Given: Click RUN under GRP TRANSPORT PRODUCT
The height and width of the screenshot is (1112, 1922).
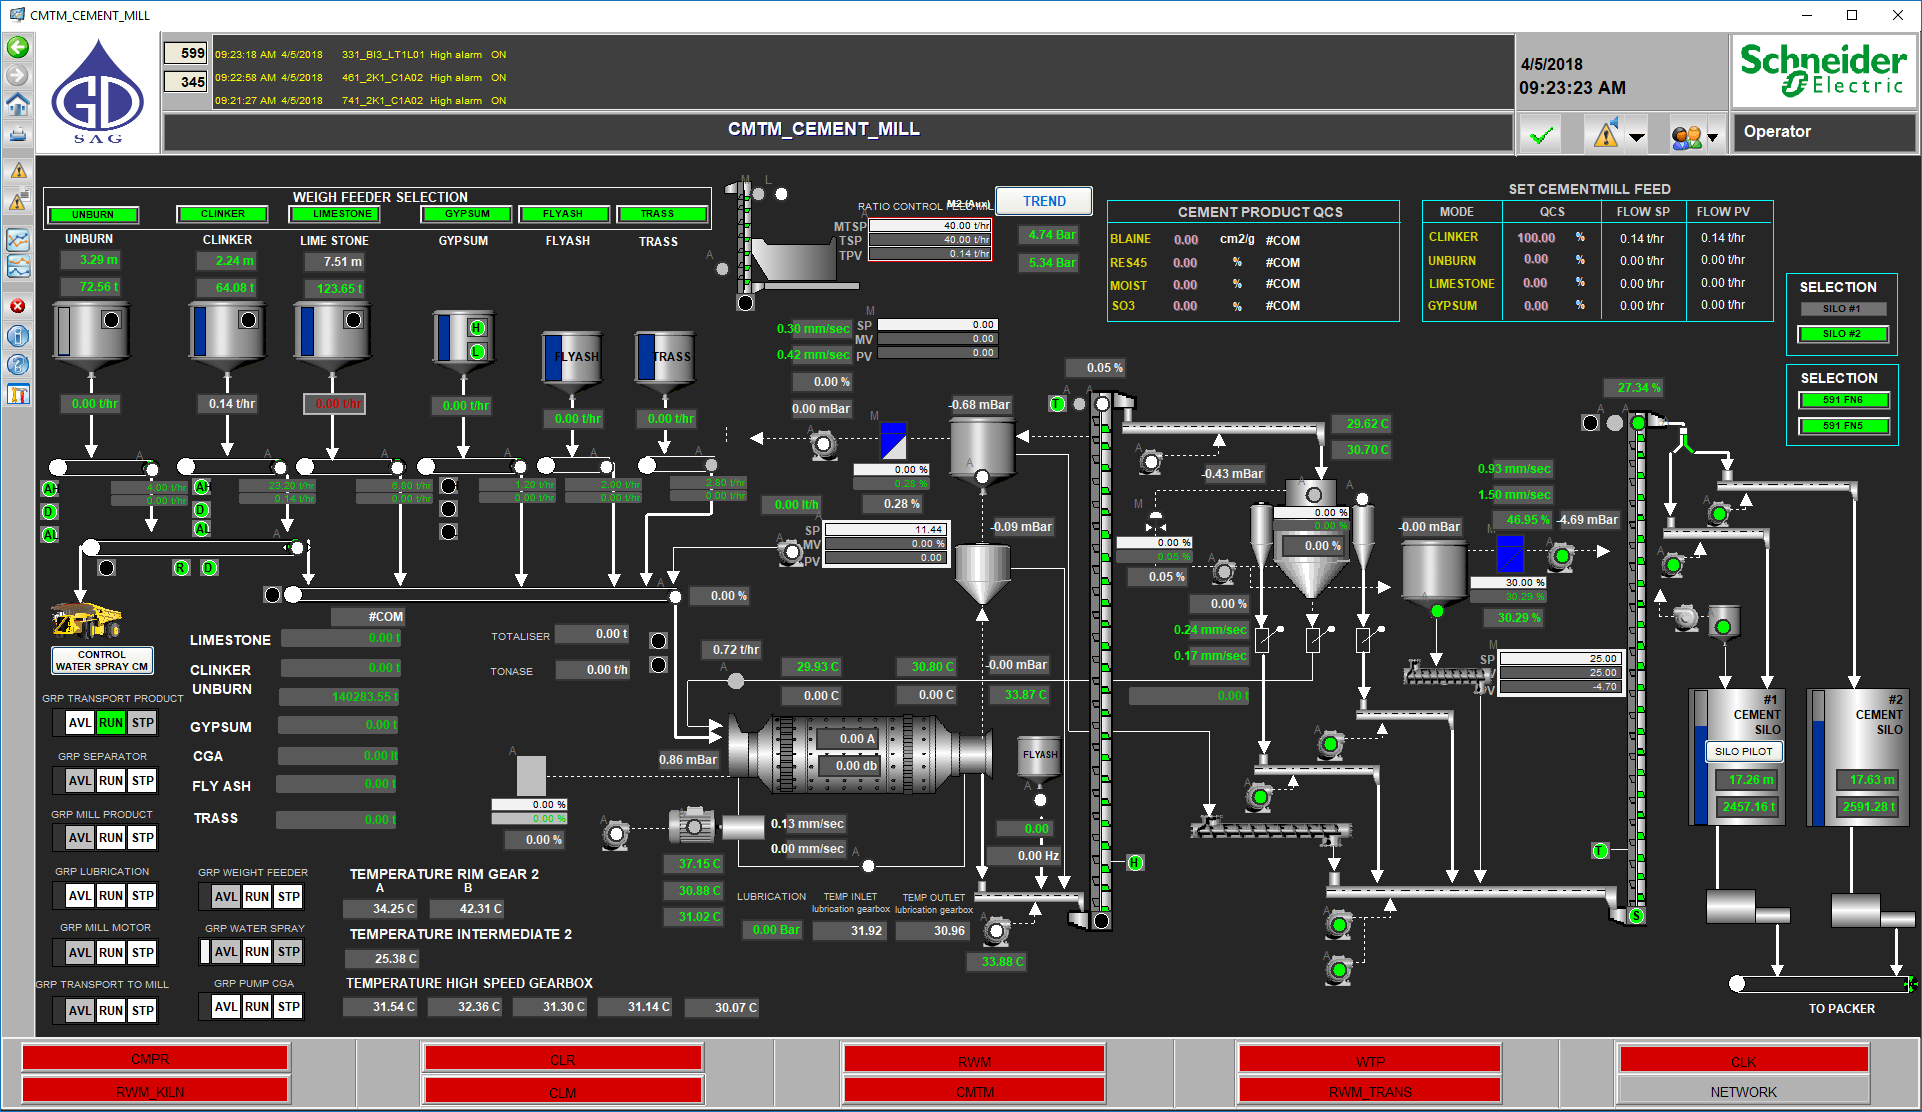Looking at the screenshot, I should [111, 722].
